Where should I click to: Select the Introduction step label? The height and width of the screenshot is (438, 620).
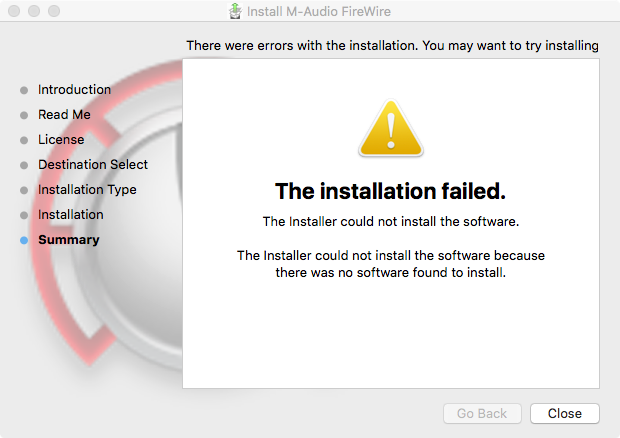pos(74,90)
